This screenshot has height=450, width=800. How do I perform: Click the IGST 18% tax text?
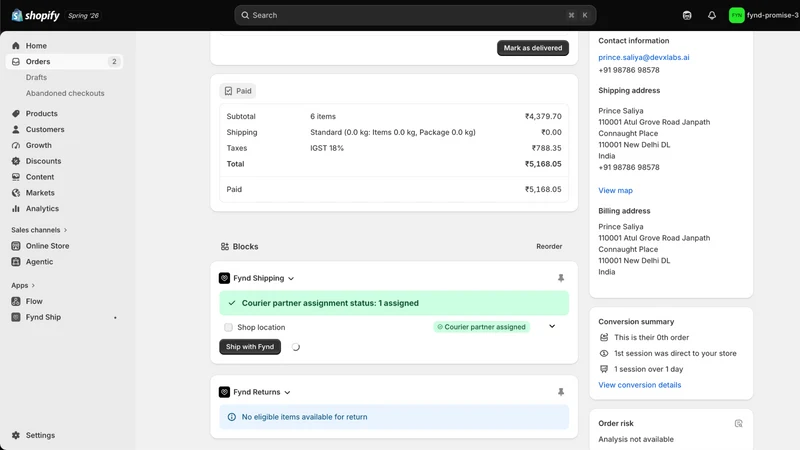[x=327, y=148]
